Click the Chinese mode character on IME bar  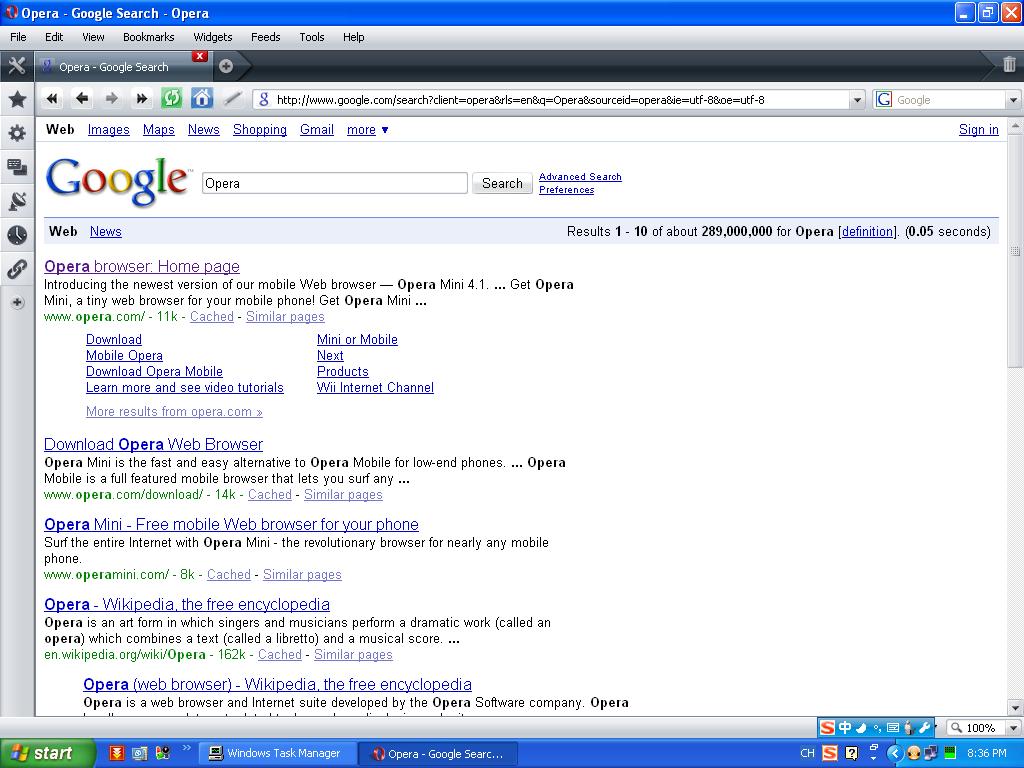[844, 727]
